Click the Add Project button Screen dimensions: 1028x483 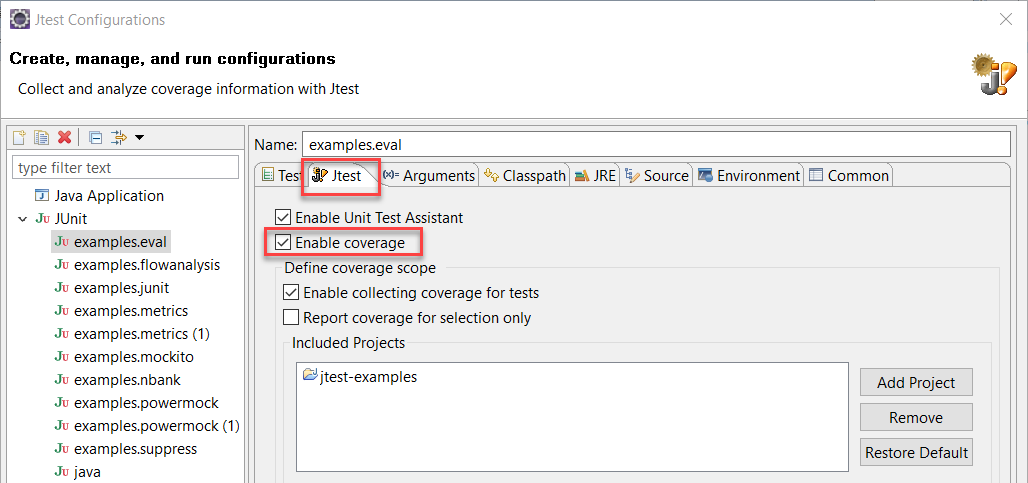click(916, 383)
